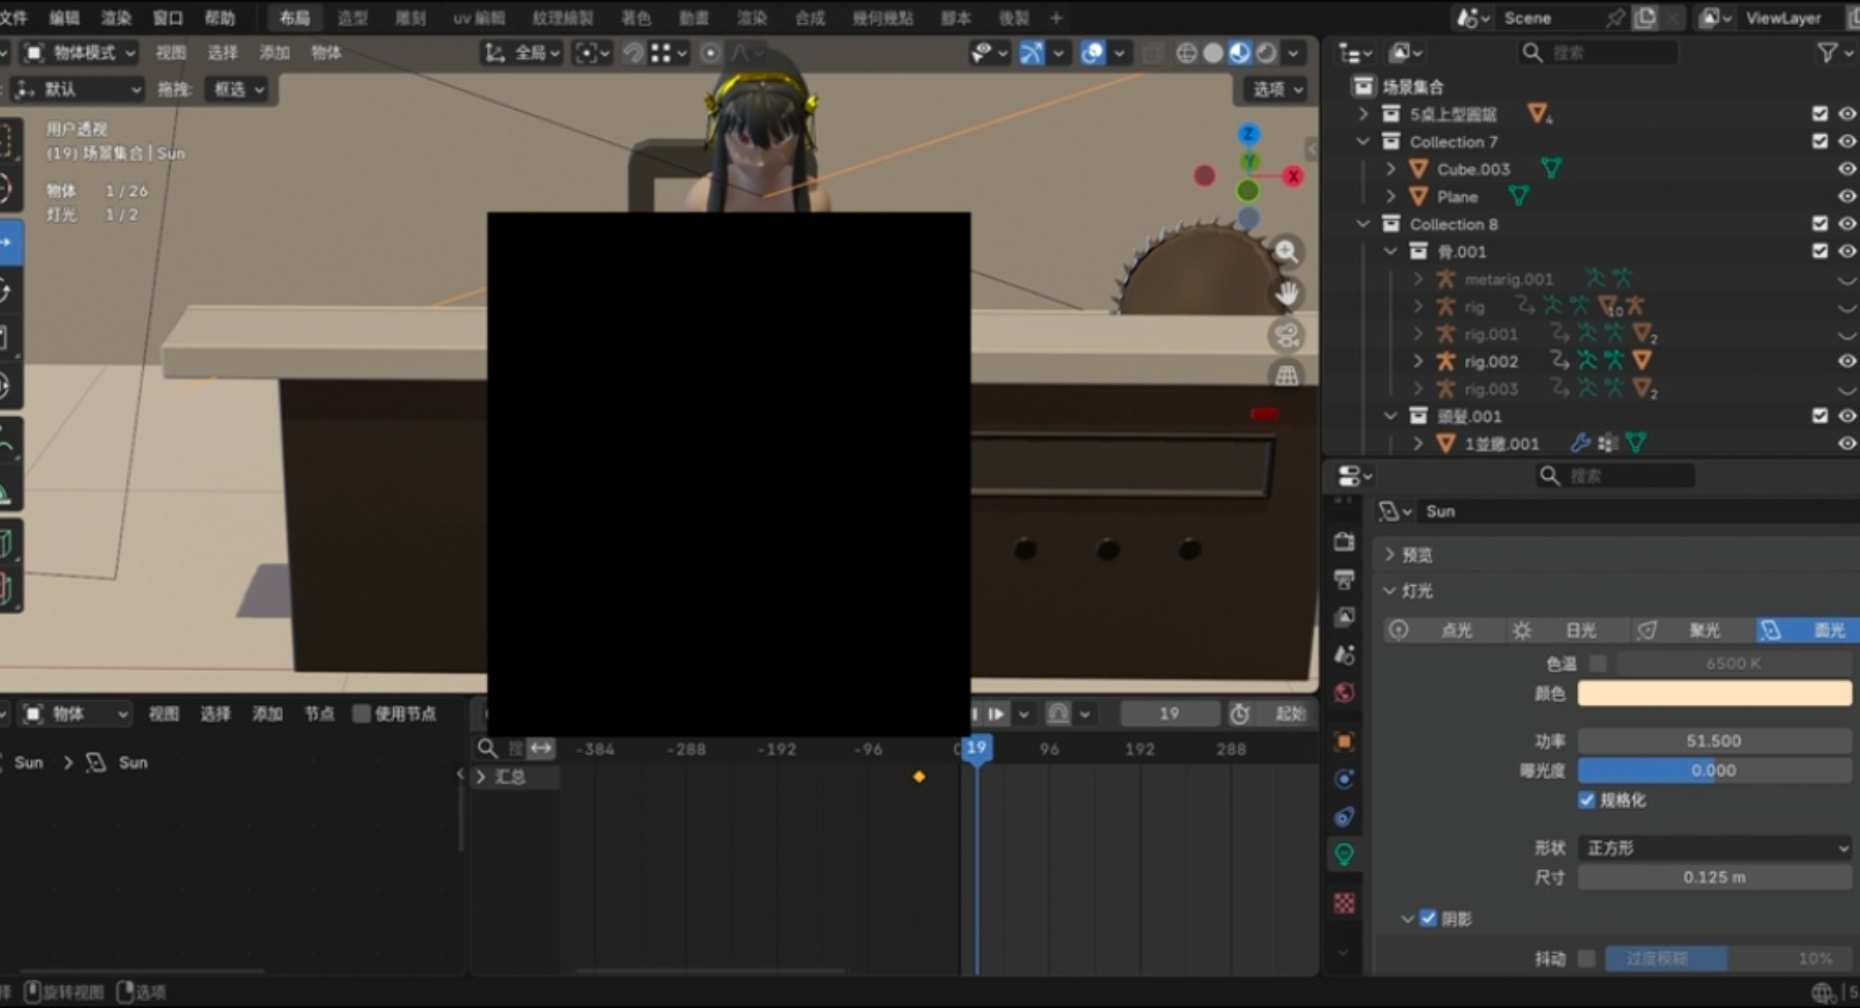Toggle the perspective/orthographic grid gizmo icon

click(1287, 376)
